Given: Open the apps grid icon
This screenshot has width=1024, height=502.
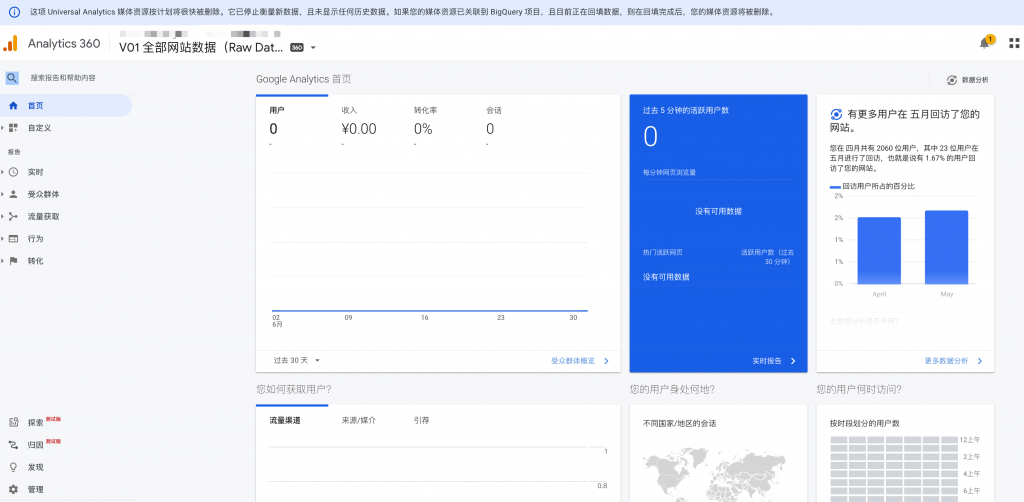Looking at the screenshot, I should pos(1014,43).
